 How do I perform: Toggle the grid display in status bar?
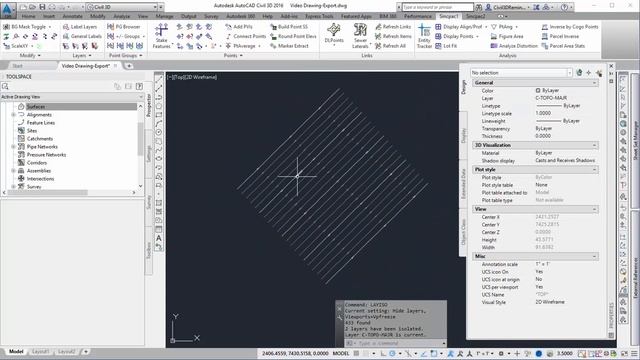click(356, 353)
